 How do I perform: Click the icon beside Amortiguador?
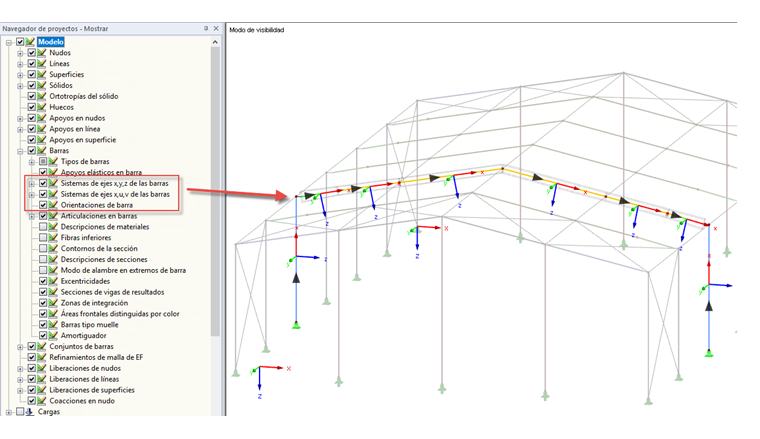coord(53,335)
